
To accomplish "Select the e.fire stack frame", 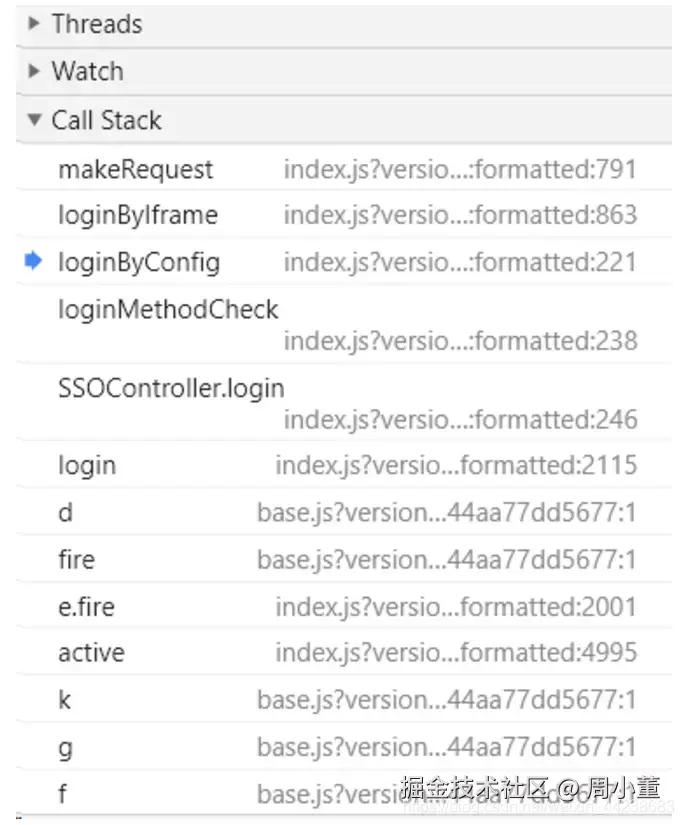I will (84, 606).
